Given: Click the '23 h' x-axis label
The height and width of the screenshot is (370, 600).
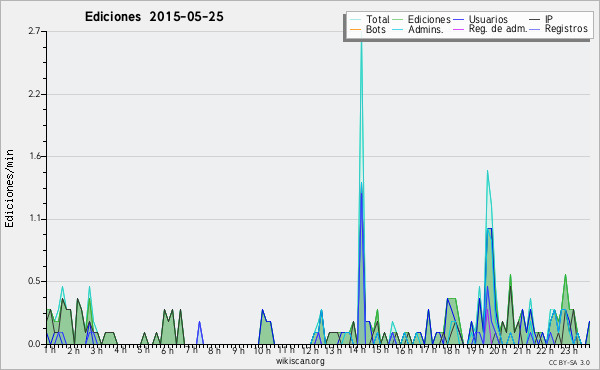Looking at the screenshot, I should 569,350.
